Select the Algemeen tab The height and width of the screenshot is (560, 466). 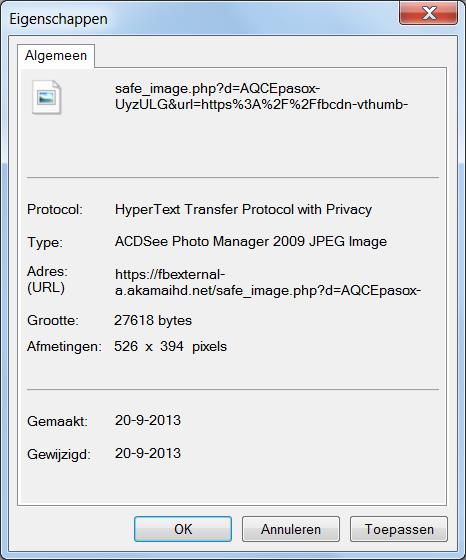pos(56,56)
